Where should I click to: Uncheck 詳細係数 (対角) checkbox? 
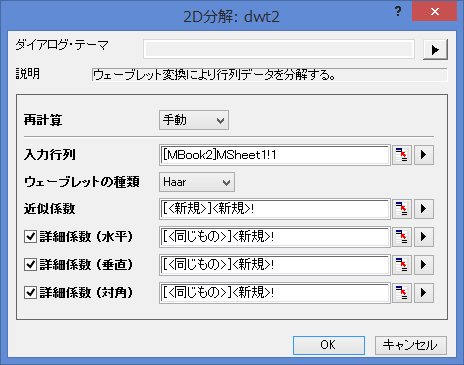(30, 293)
